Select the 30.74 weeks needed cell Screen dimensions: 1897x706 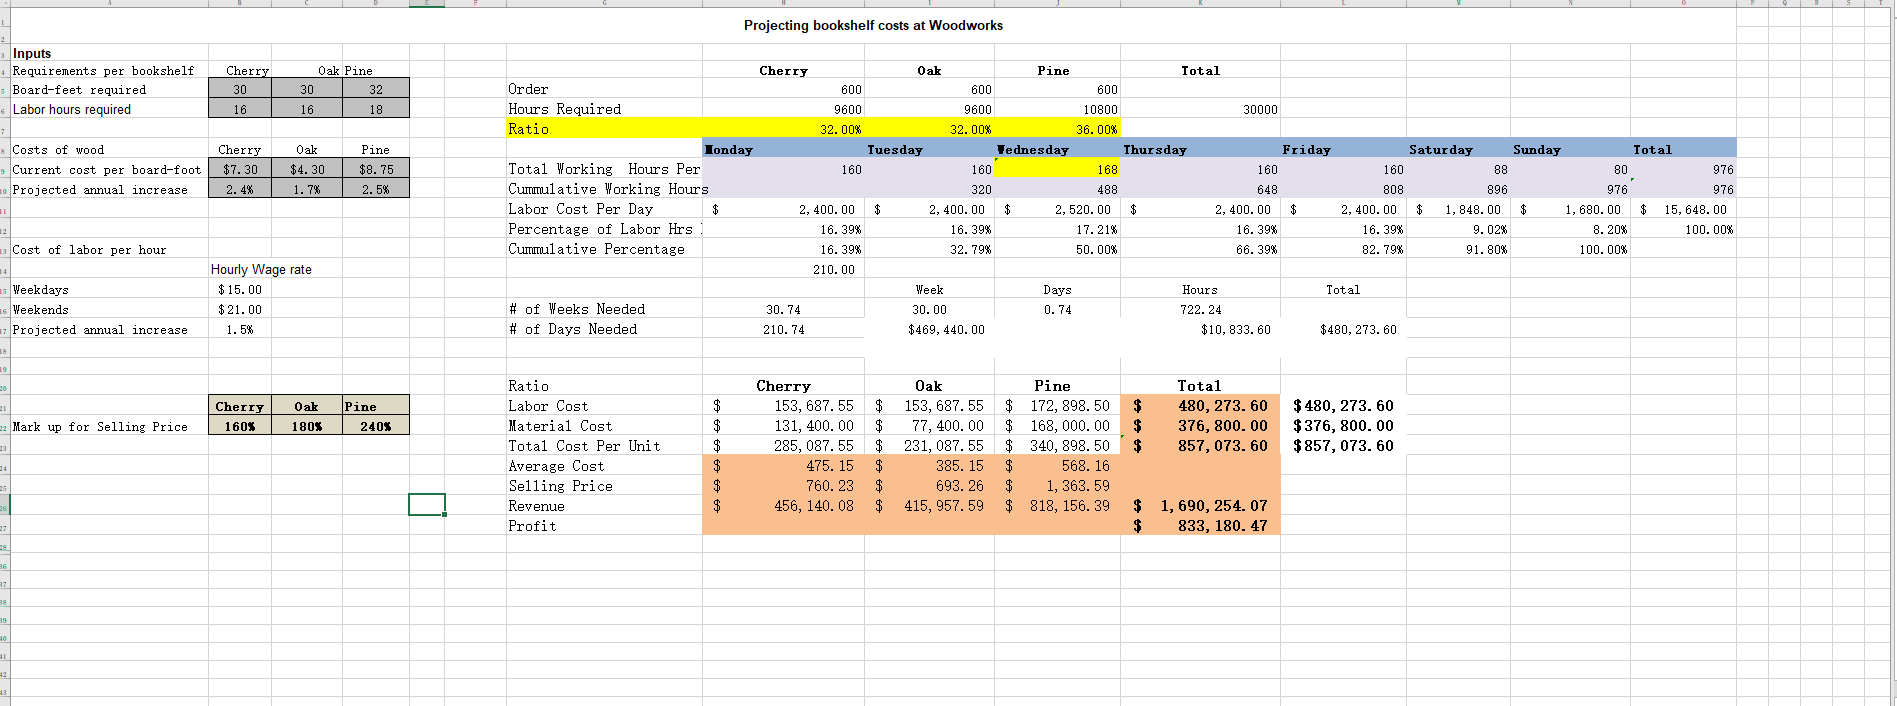click(783, 309)
